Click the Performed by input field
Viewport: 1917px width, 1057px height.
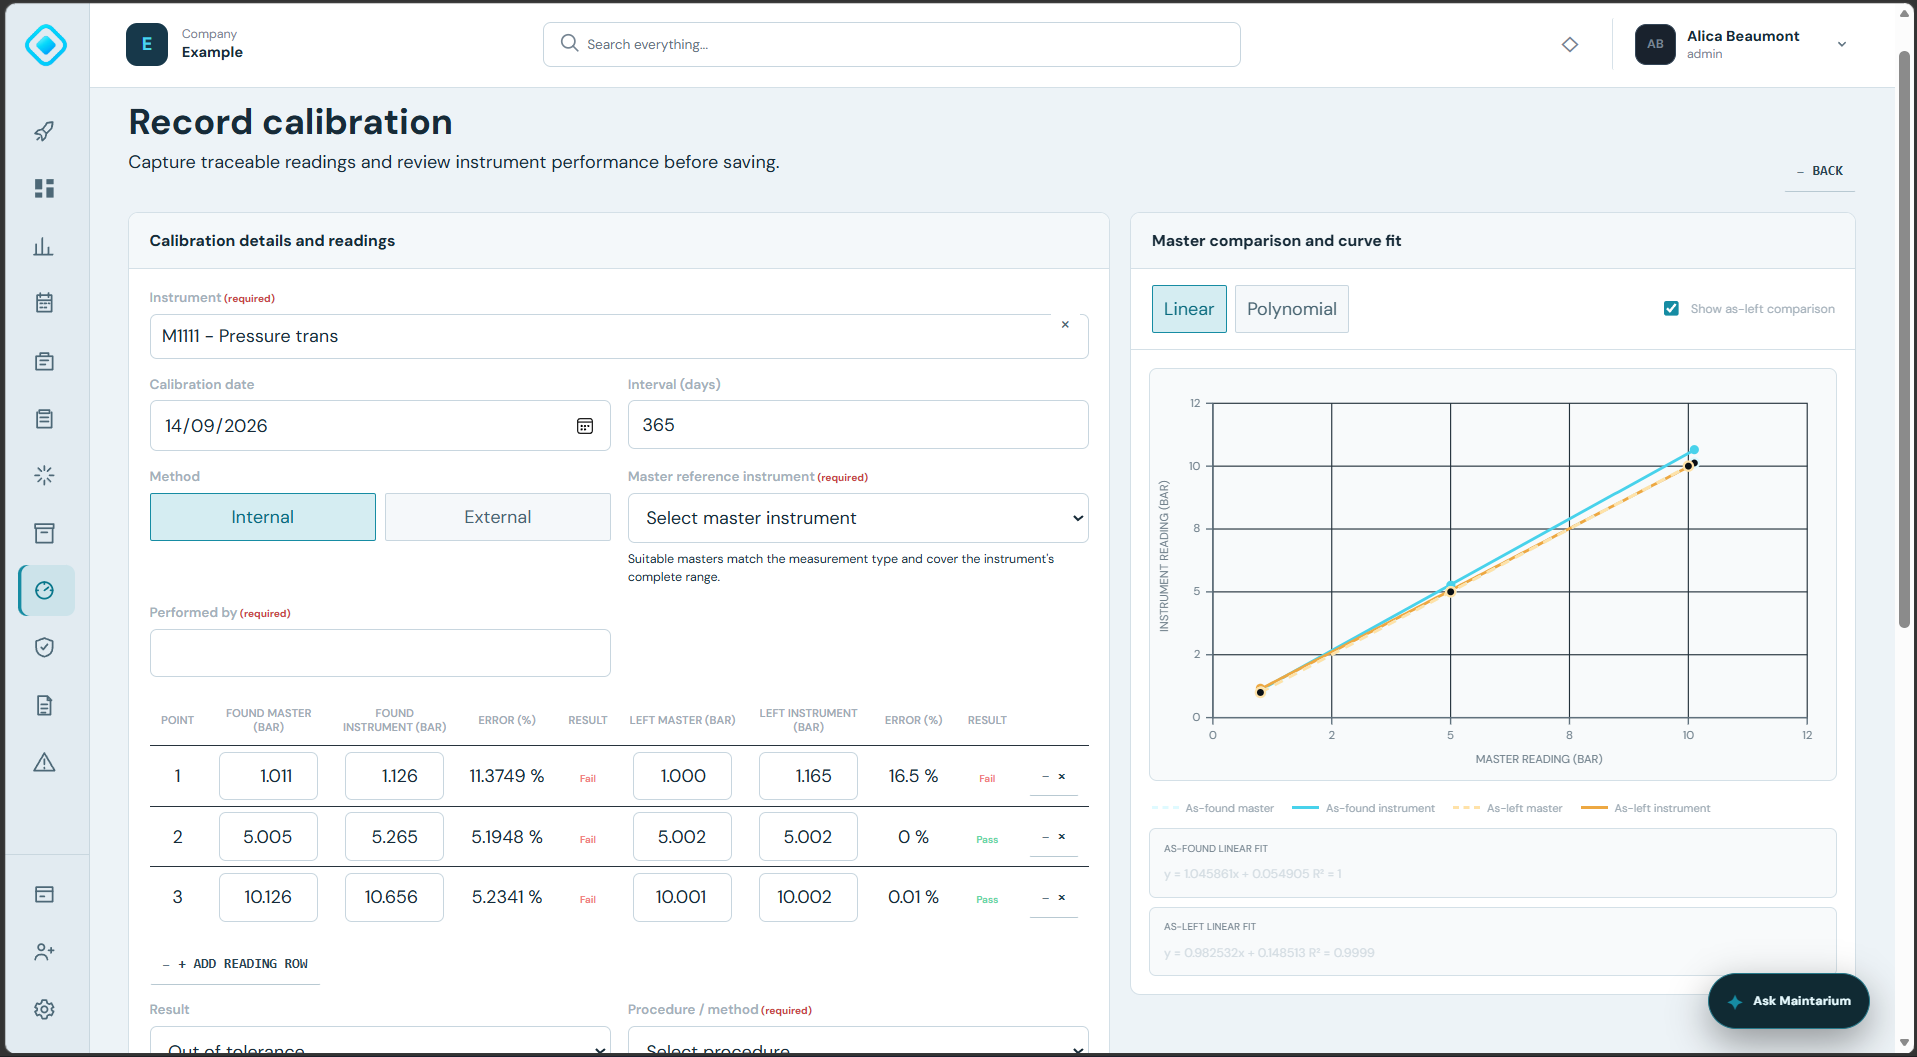380,653
